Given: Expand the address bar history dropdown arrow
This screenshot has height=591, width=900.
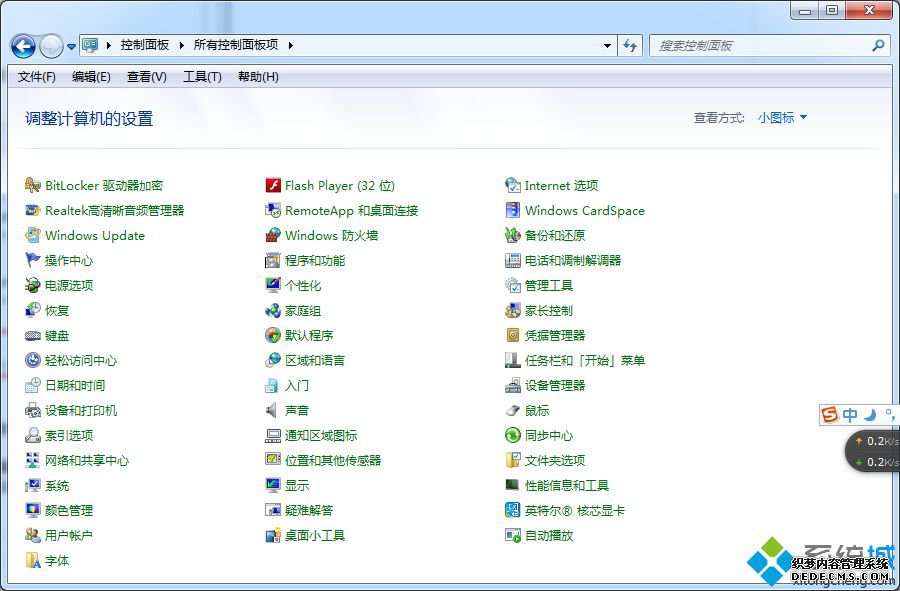Looking at the screenshot, I should point(607,45).
